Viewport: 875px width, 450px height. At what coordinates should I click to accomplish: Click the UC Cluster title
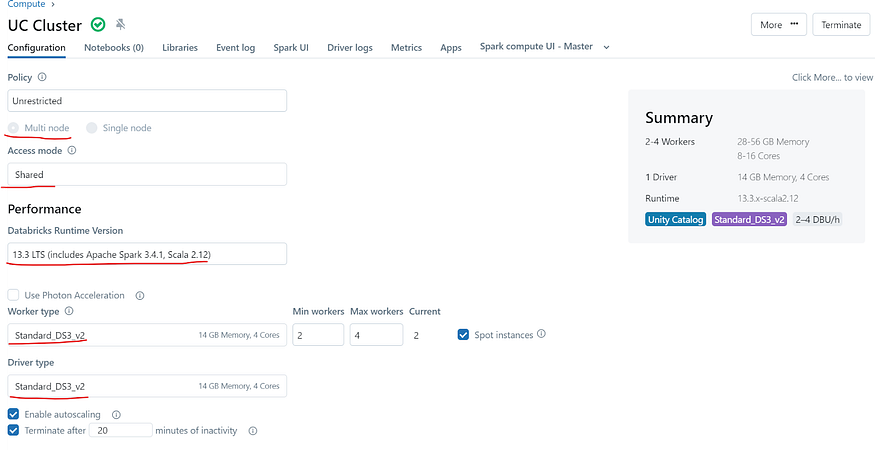tap(45, 25)
